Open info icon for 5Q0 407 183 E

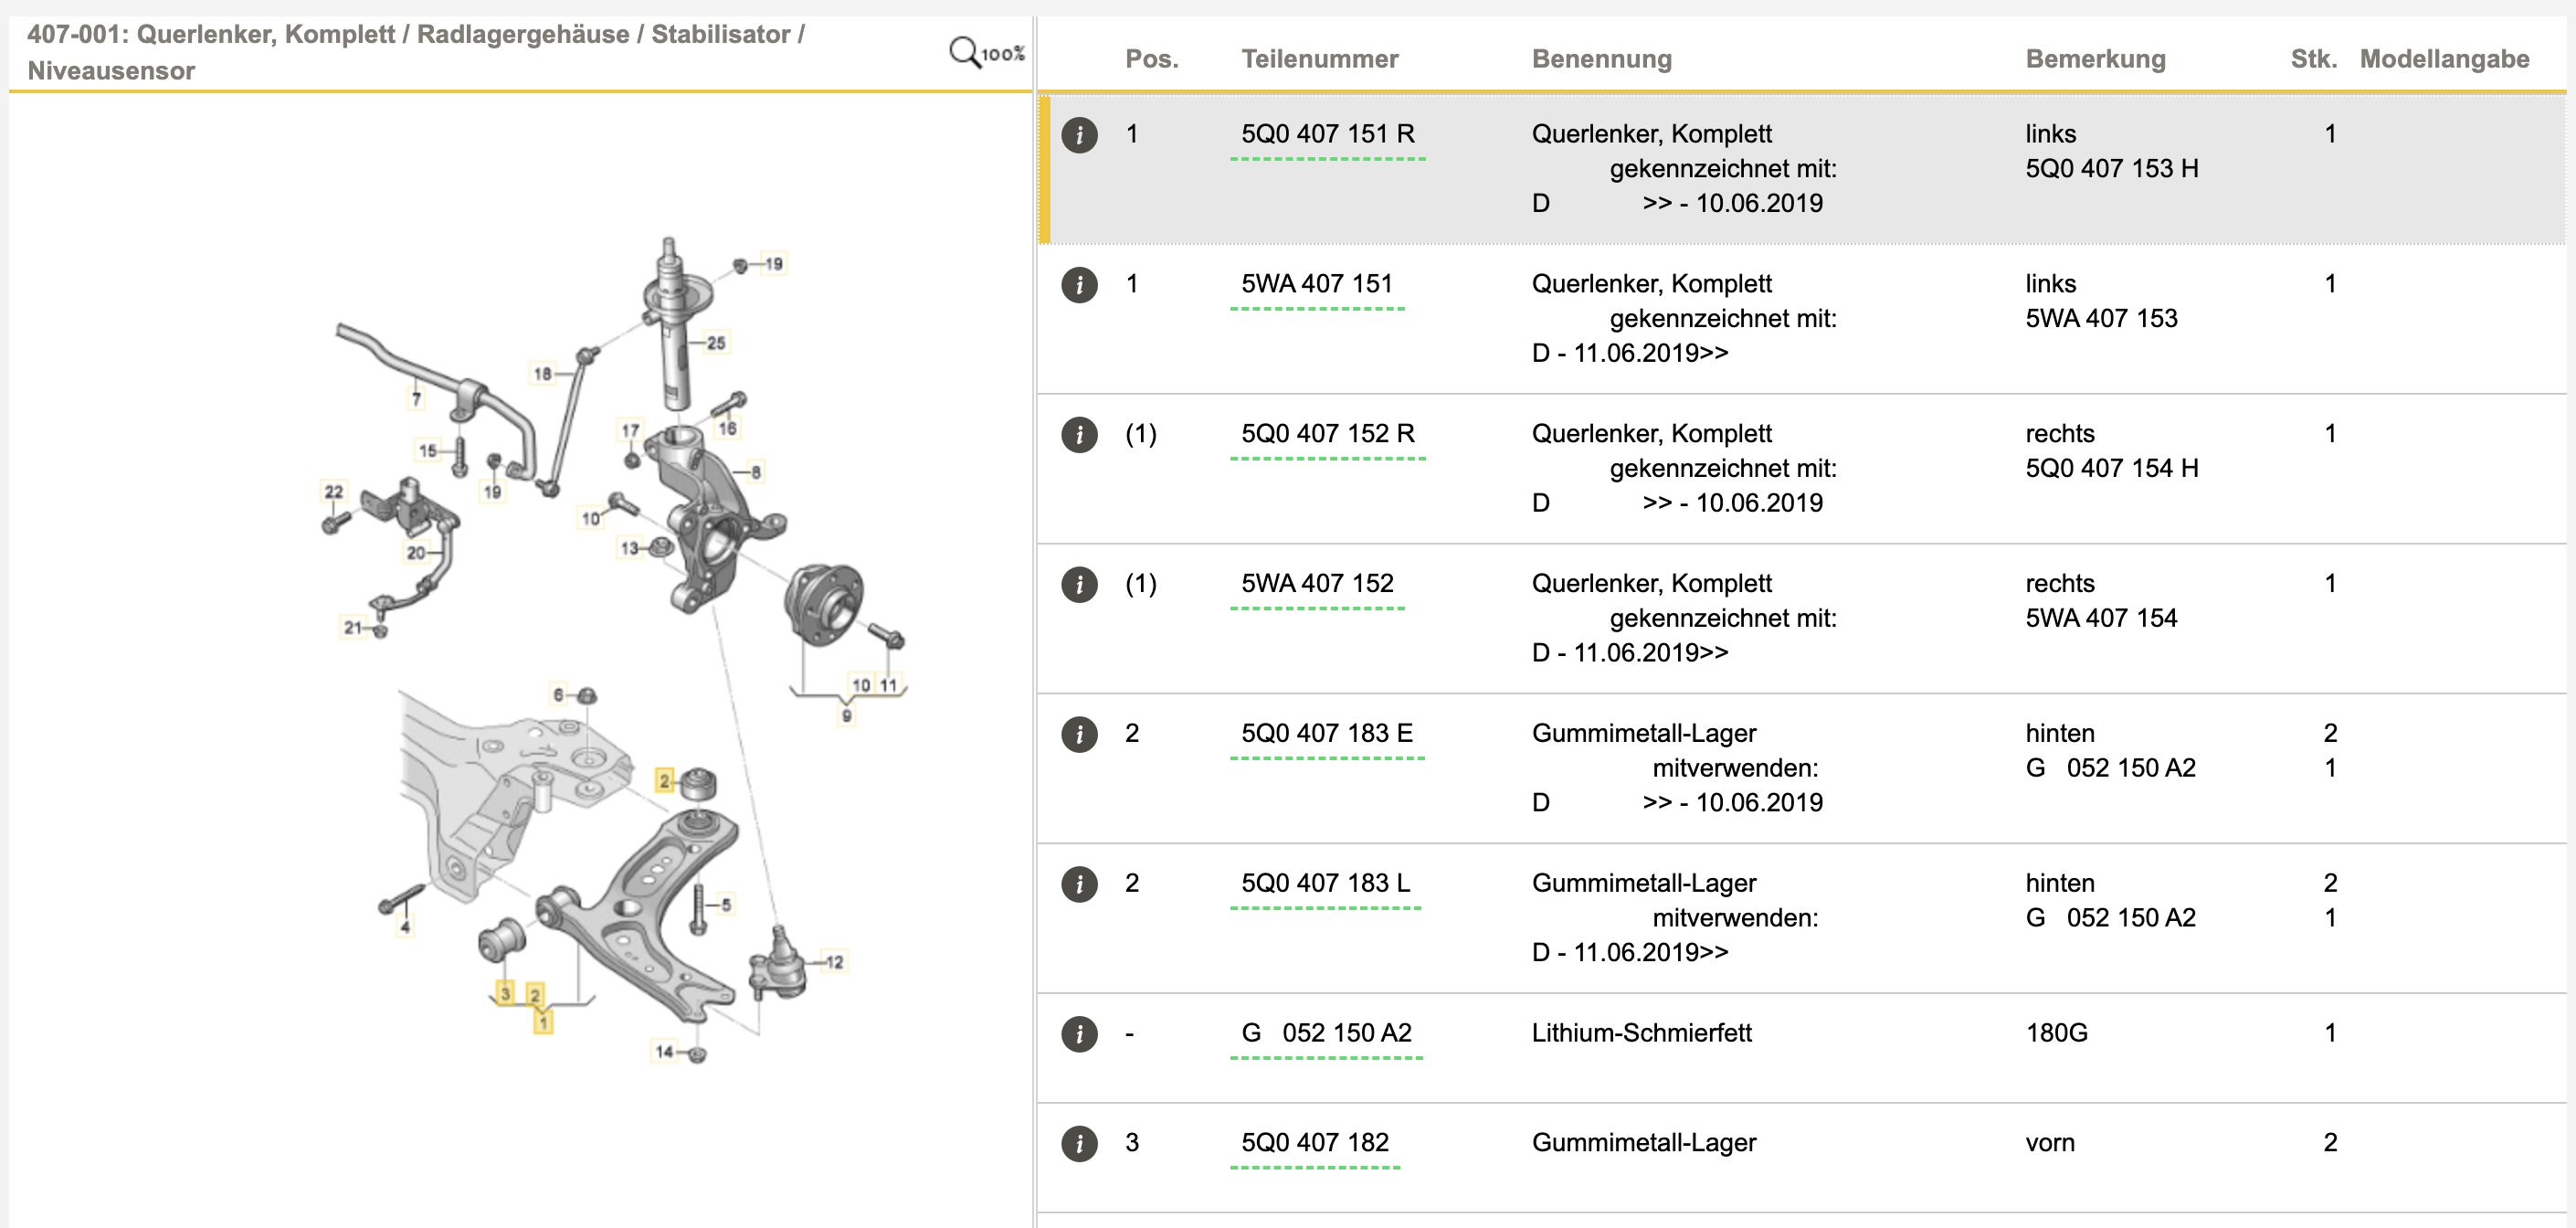tap(1079, 735)
